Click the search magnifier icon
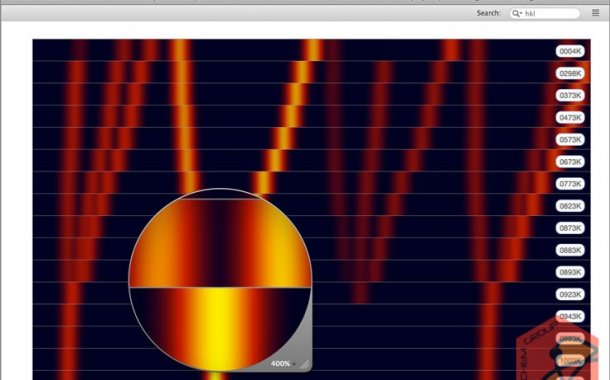The height and width of the screenshot is (380, 610). 515,13
